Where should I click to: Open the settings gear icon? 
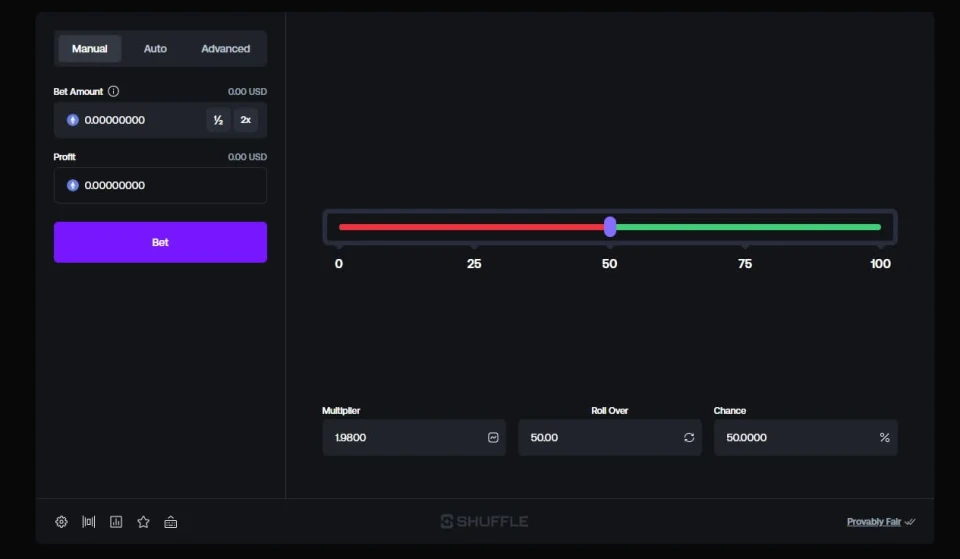point(61,522)
